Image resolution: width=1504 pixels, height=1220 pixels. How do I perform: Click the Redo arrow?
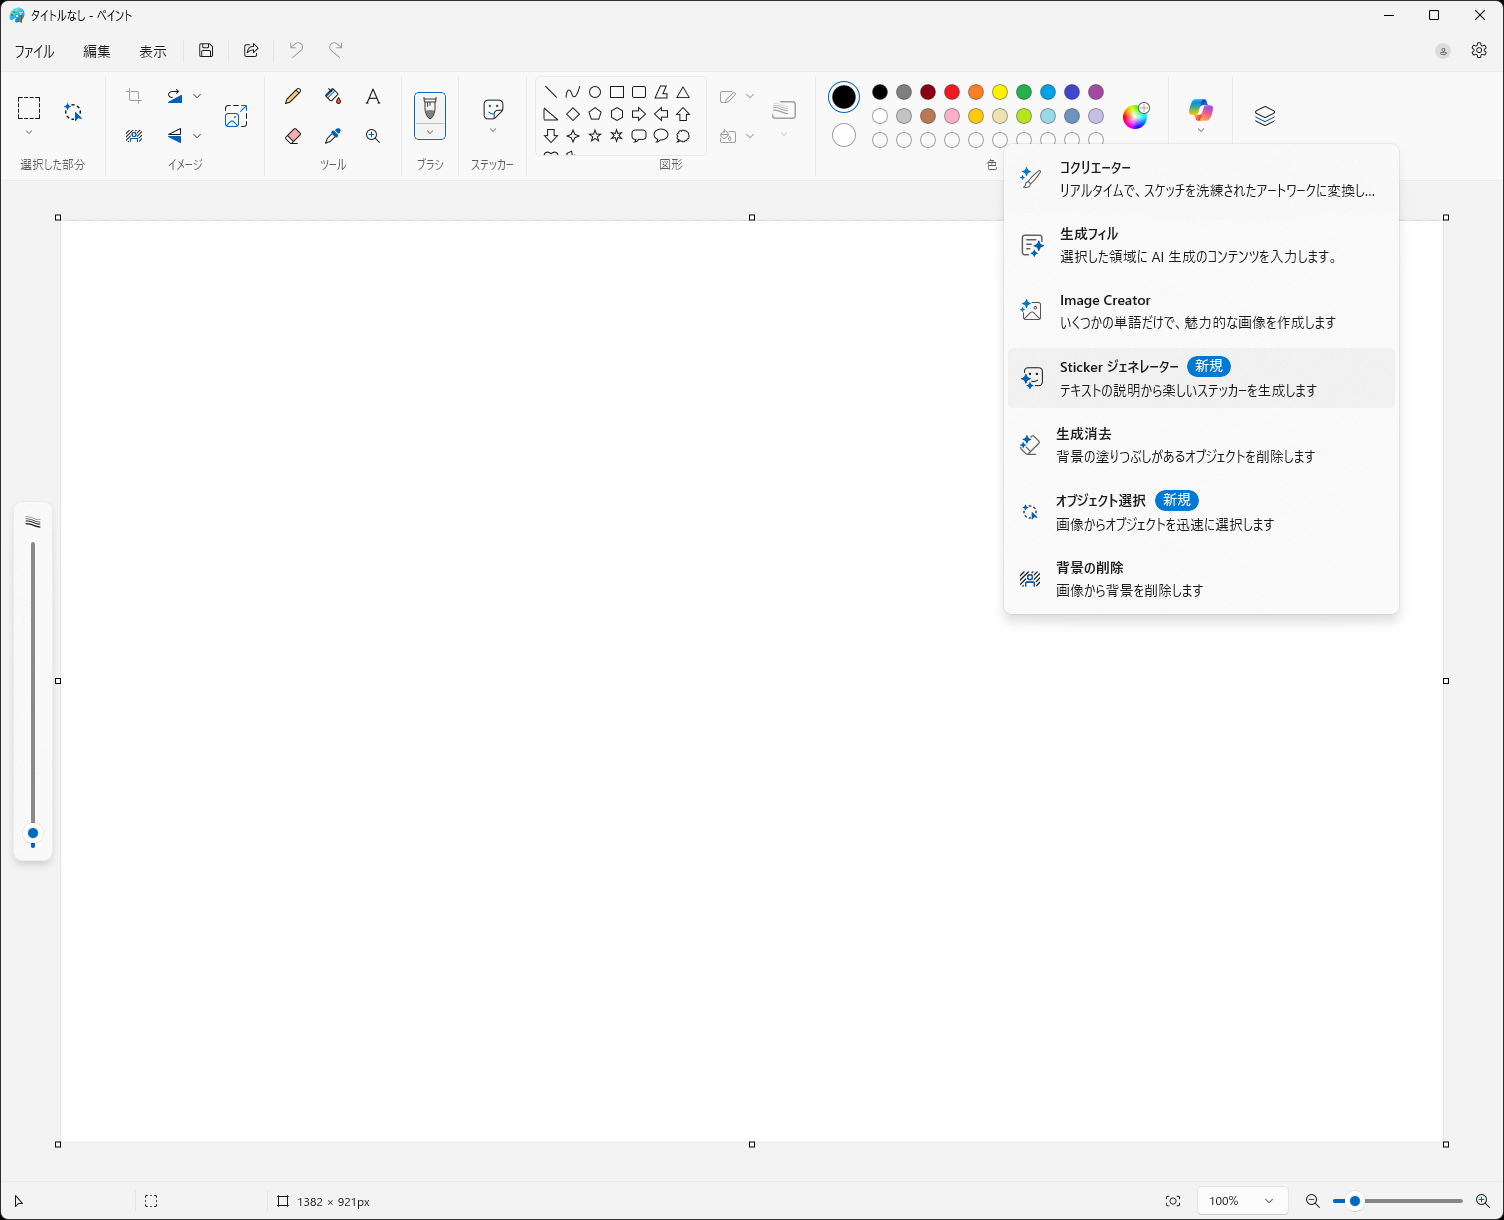click(x=336, y=50)
